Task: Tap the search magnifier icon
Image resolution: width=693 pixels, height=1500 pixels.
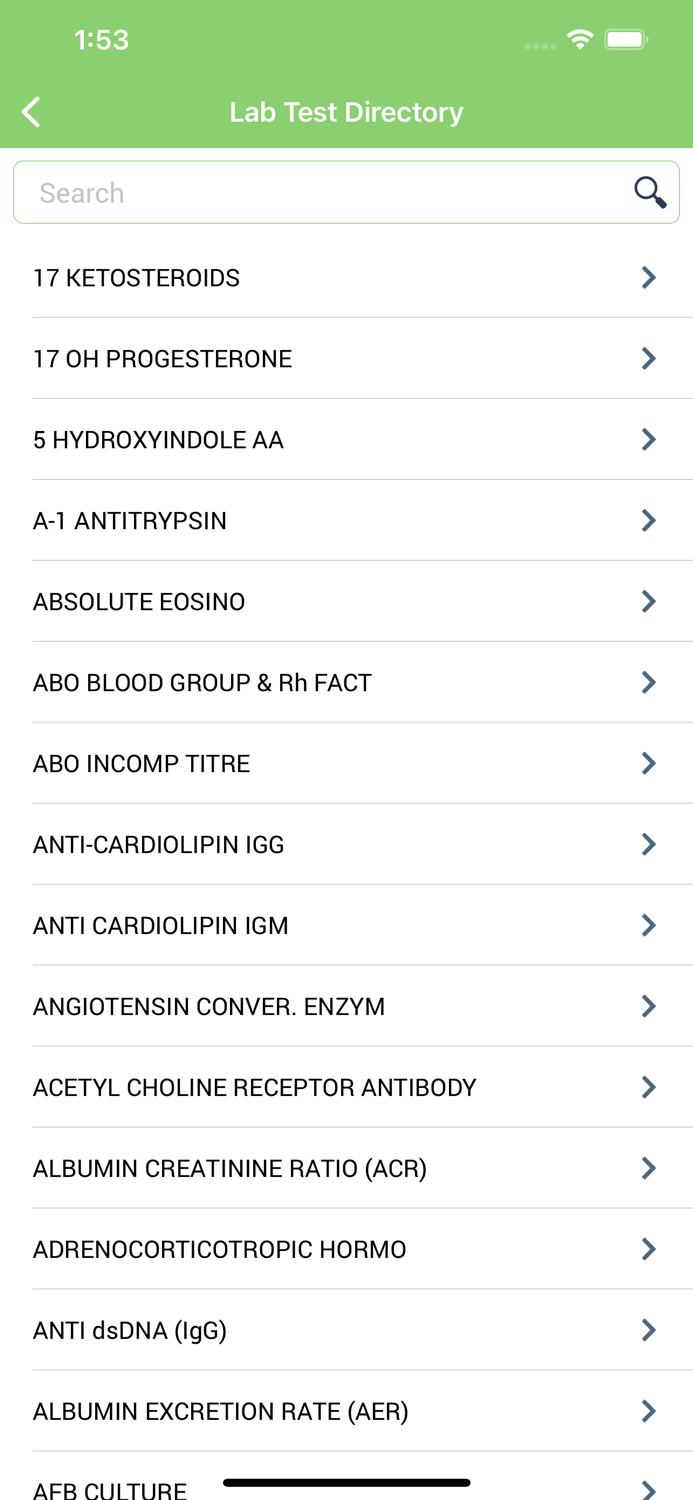Action: [649, 191]
